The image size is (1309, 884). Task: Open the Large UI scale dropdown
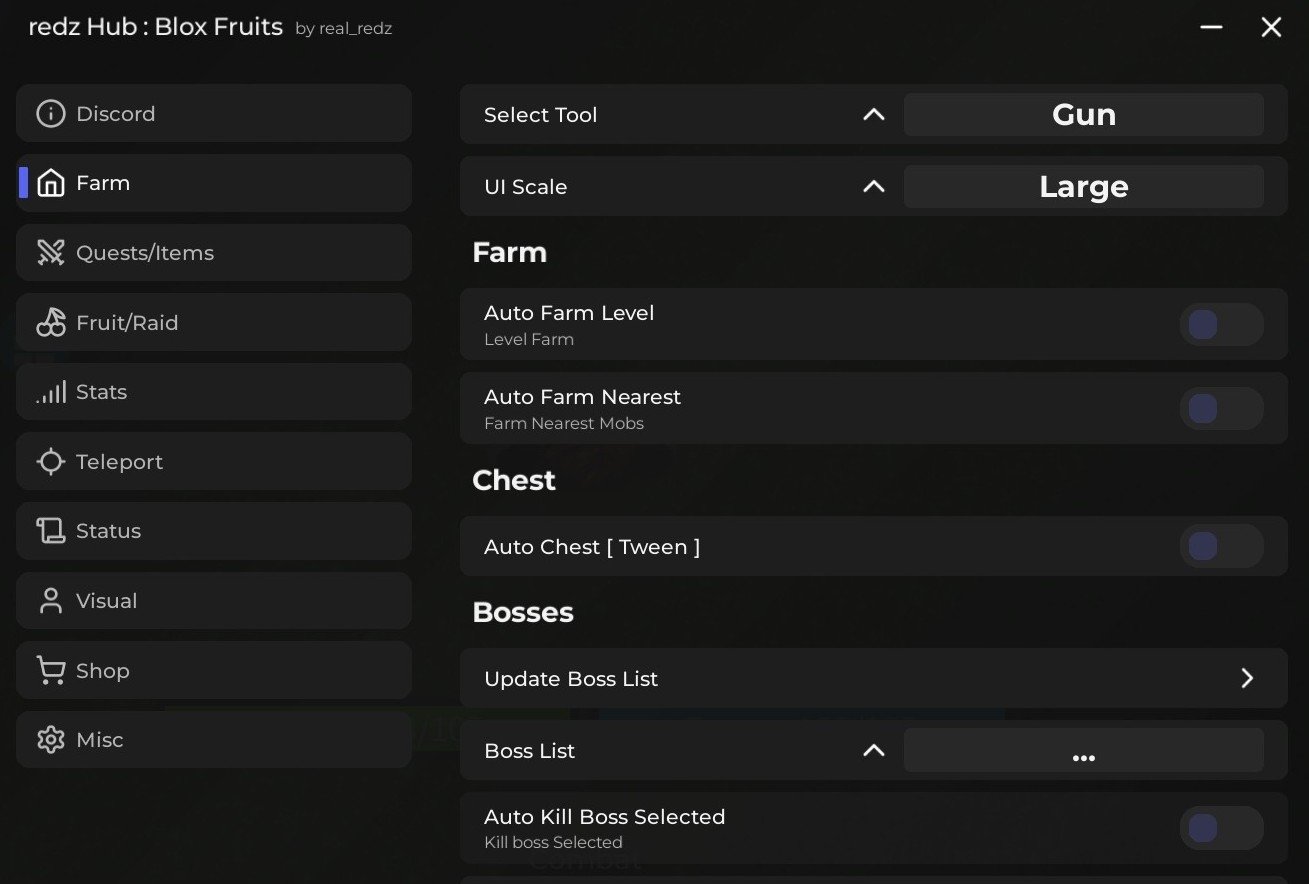pyautogui.click(x=1084, y=187)
